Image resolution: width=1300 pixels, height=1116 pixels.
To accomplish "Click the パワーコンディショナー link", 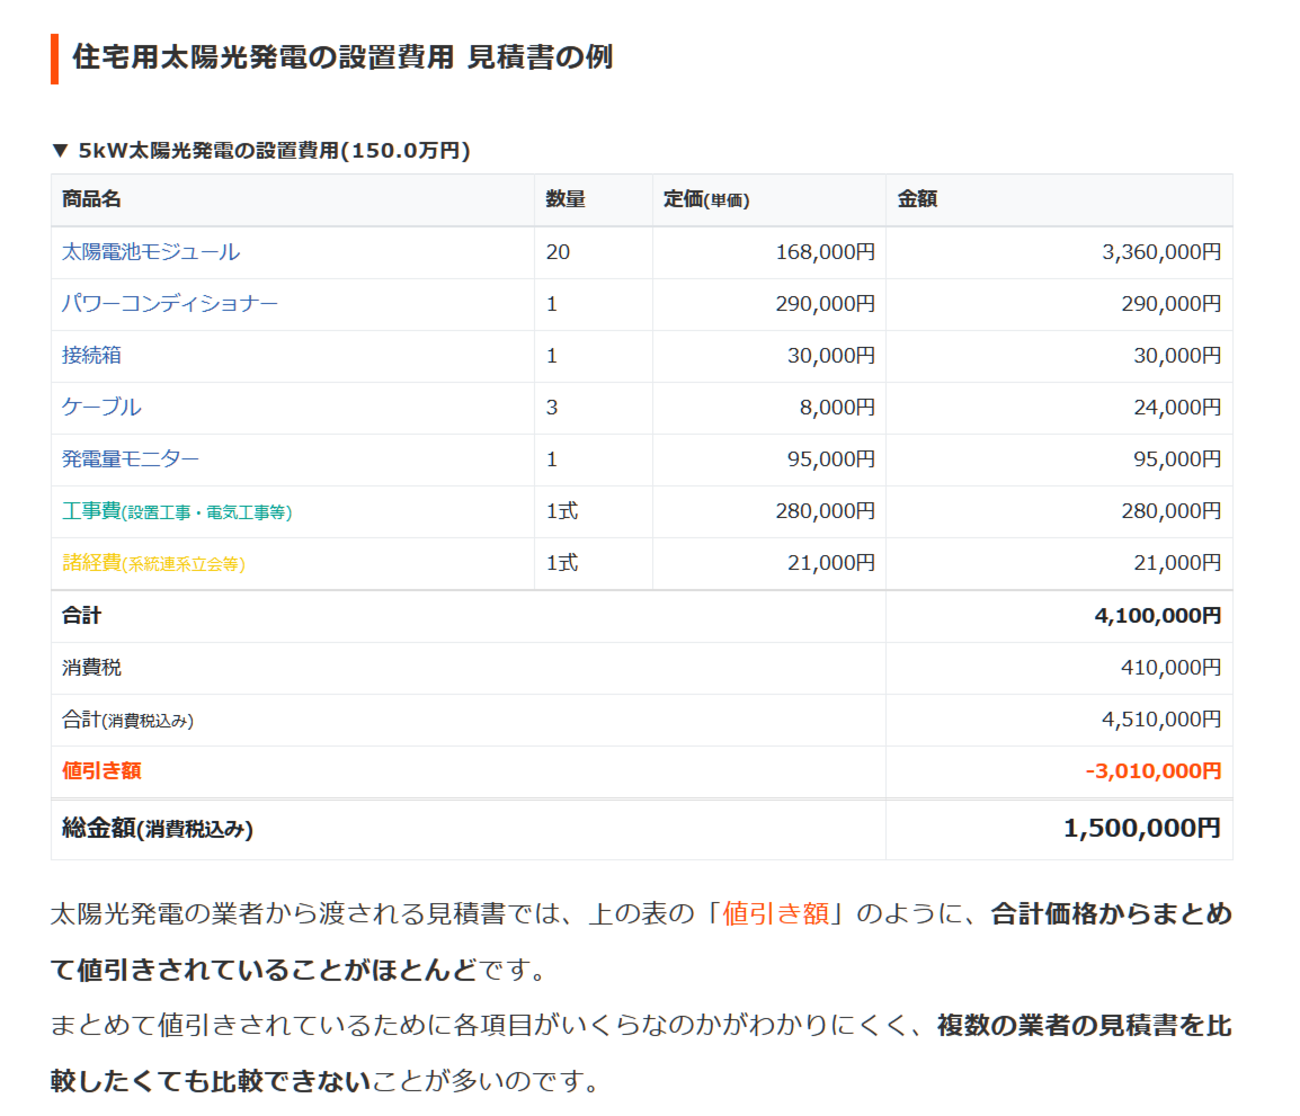I will (169, 304).
